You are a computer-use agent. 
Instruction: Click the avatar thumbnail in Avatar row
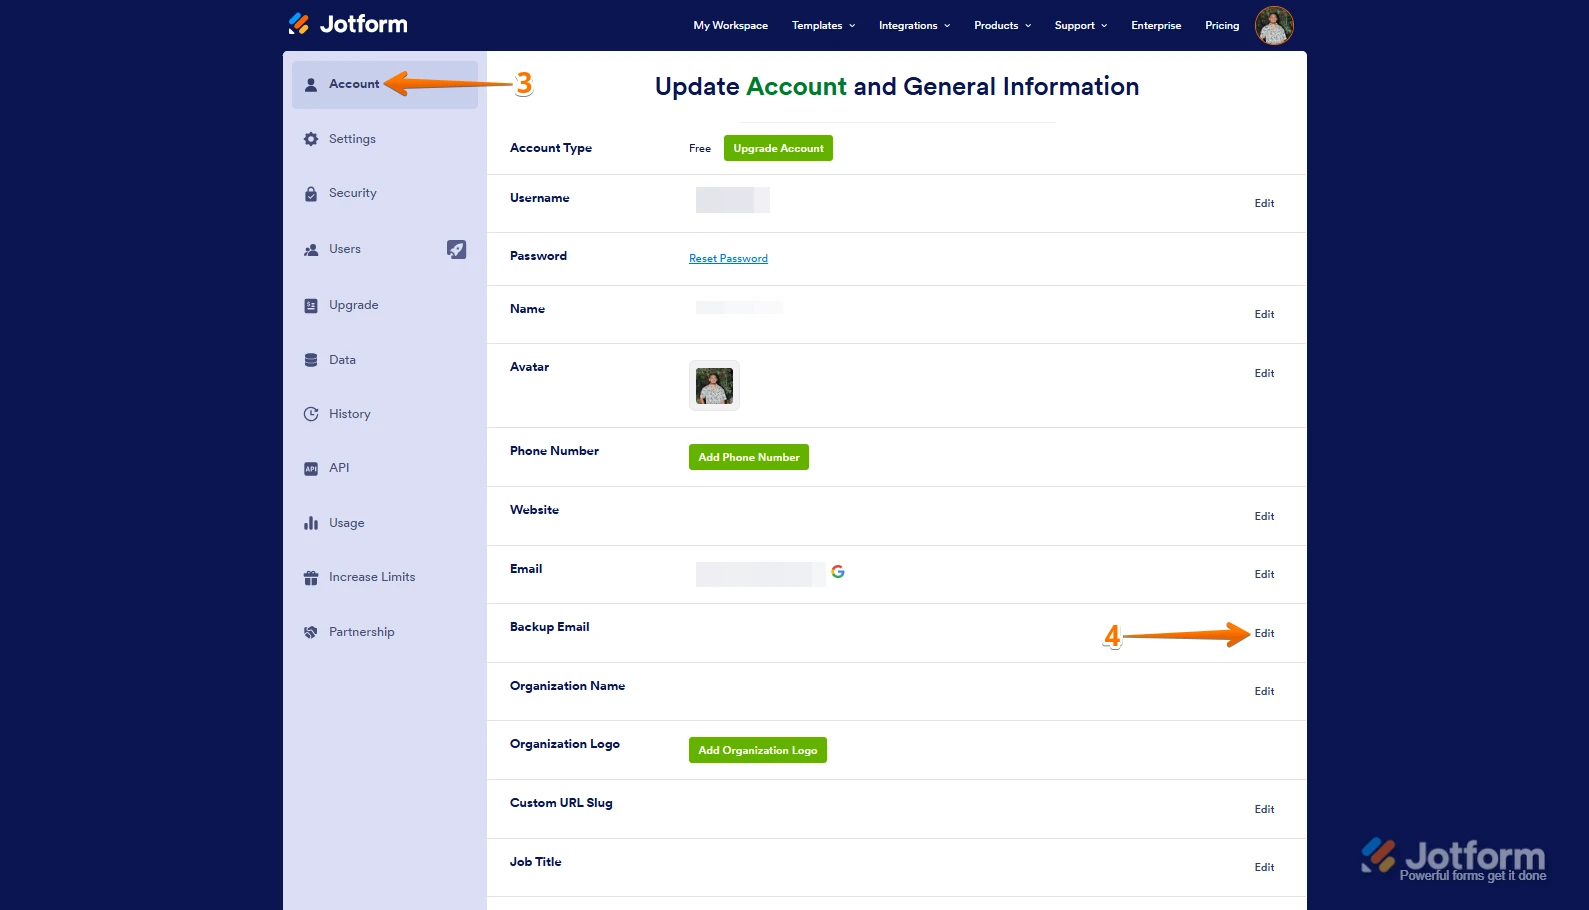point(714,386)
